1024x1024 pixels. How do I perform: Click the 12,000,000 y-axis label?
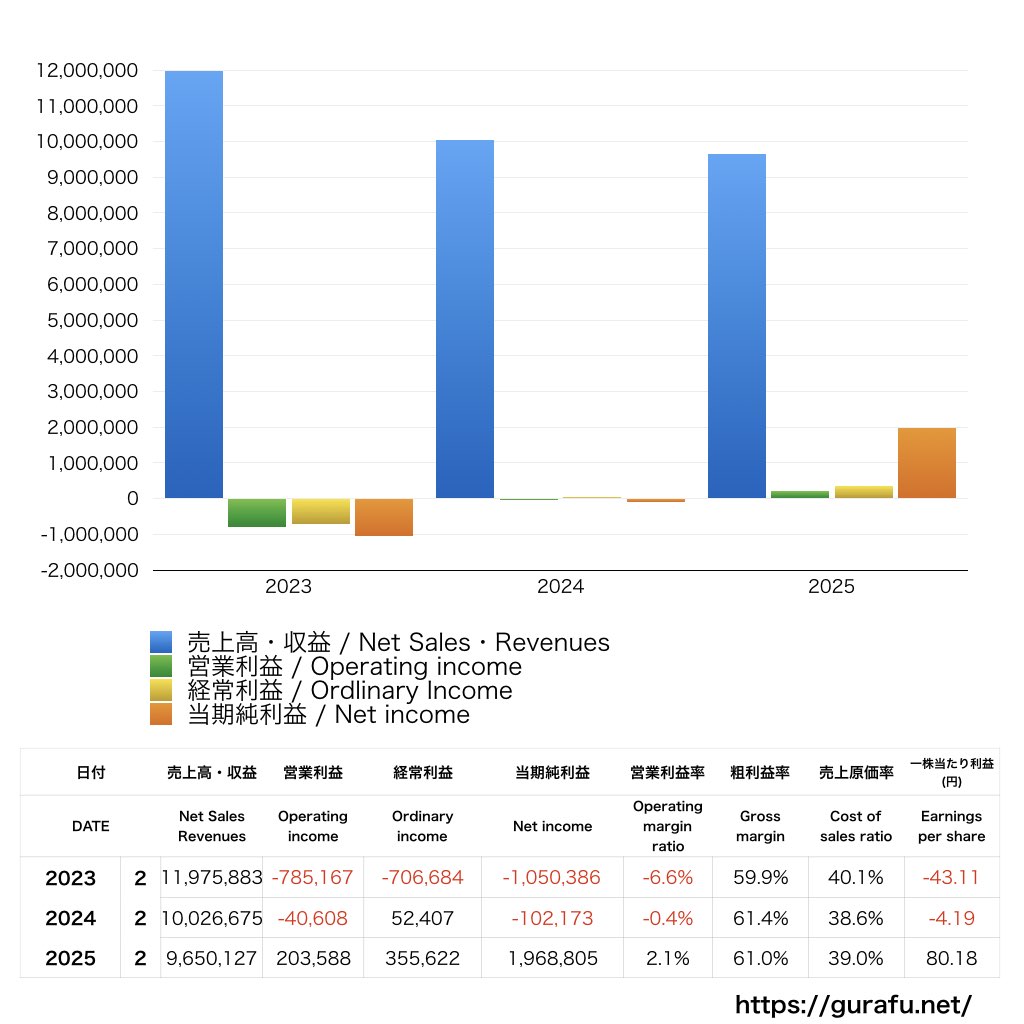(84, 71)
